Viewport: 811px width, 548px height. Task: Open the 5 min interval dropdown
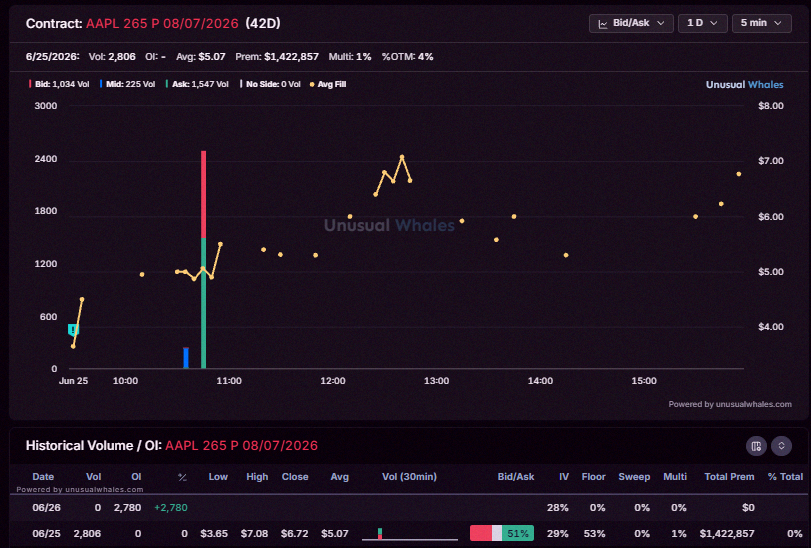click(x=761, y=23)
